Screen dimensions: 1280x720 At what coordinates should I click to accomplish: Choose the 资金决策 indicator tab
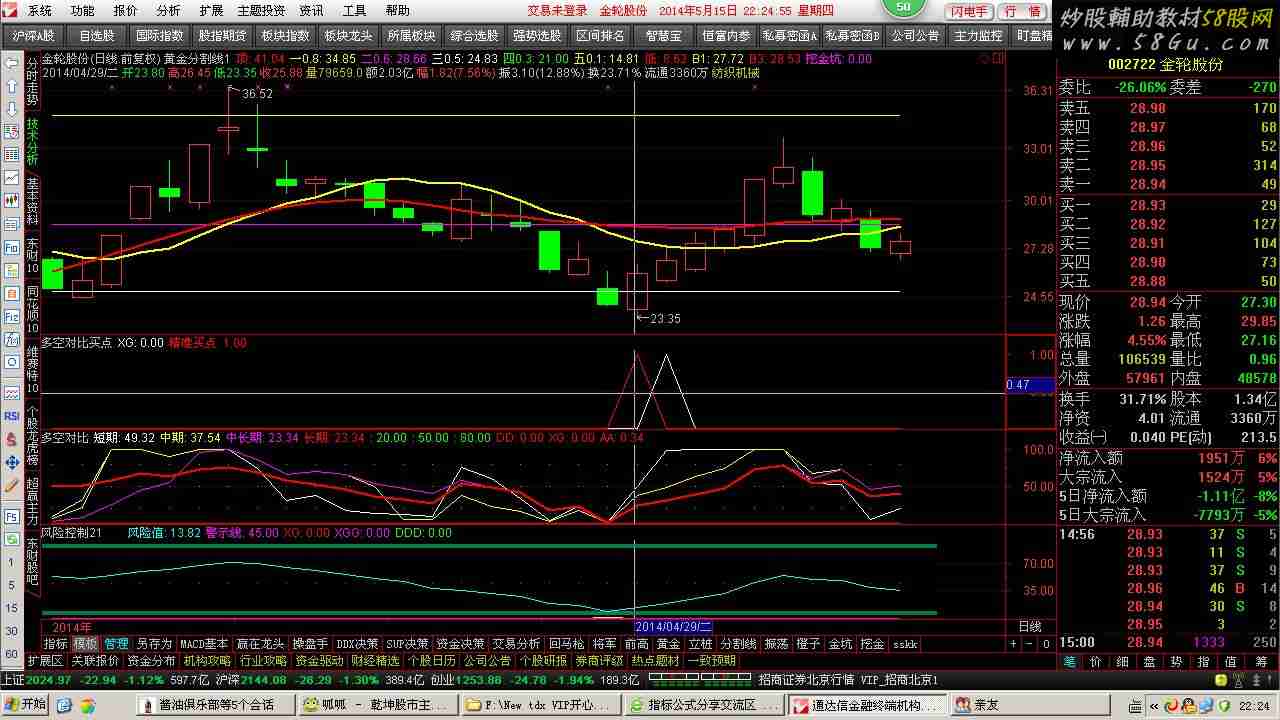click(460, 644)
